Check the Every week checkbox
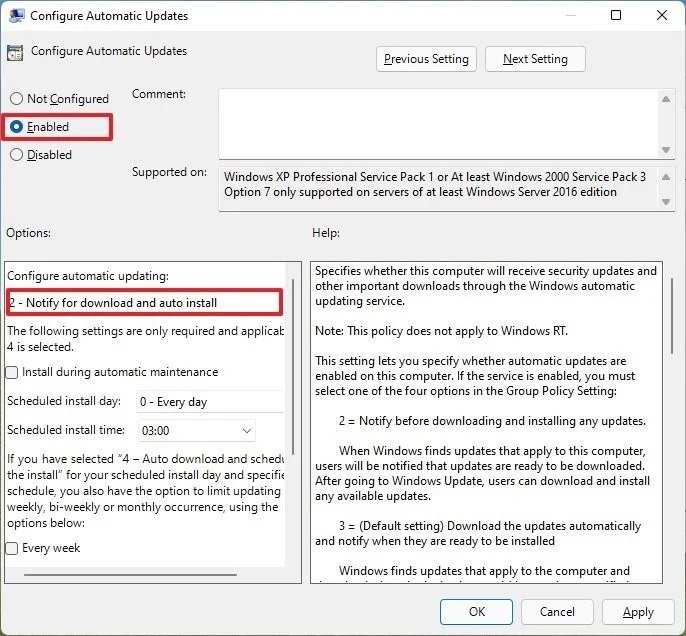This screenshot has height=636, width=686. (12, 549)
